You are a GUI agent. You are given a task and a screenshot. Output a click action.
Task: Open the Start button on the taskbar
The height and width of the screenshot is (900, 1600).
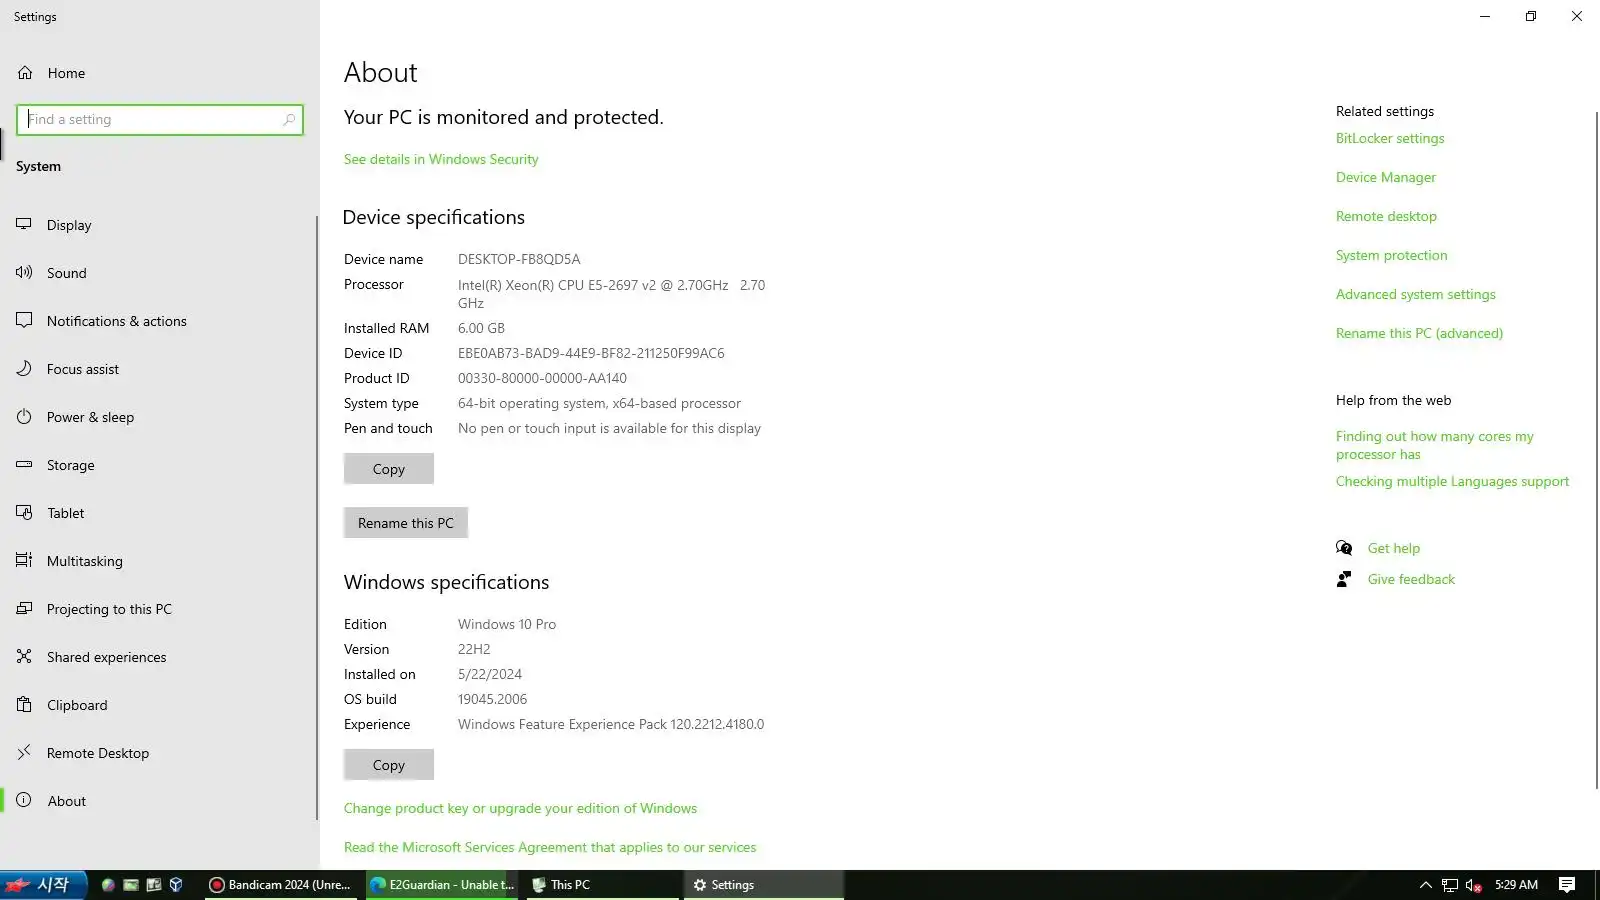pyautogui.click(x=42, y=885)
